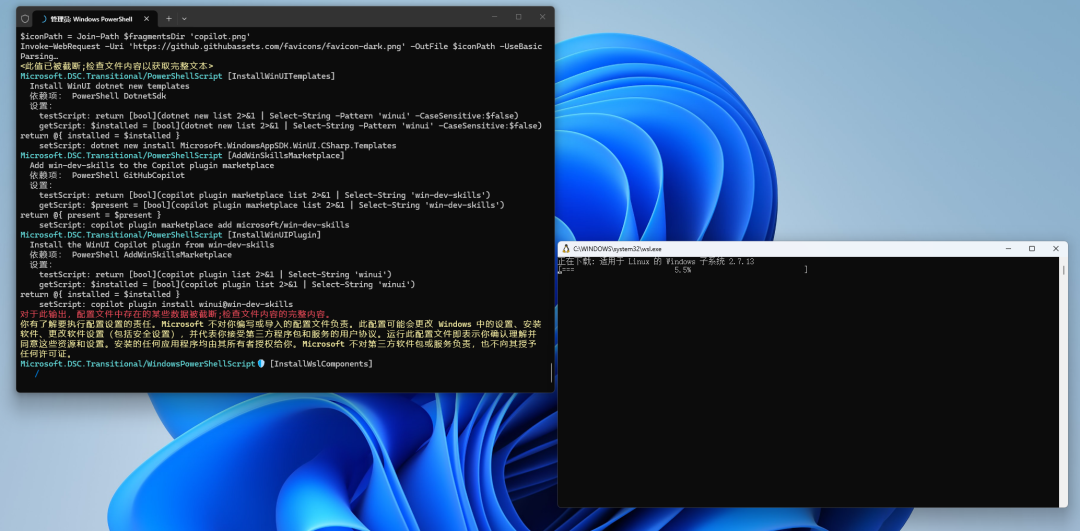Click the [InstallWinUIPlugin] resource line

[x=171, y=235]
